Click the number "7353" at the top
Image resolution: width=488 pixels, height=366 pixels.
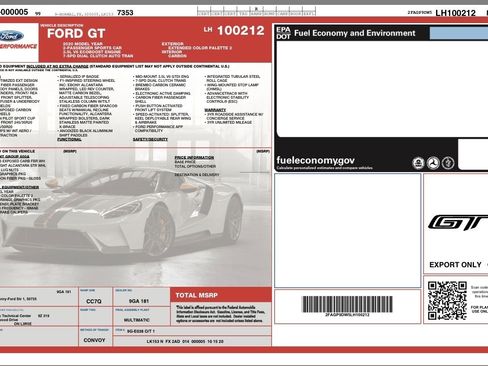[x=125, y=13]
